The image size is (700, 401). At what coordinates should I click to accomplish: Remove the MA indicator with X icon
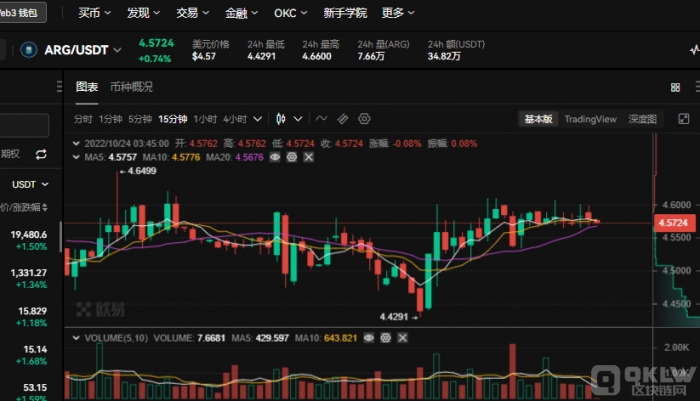point(307,157)
